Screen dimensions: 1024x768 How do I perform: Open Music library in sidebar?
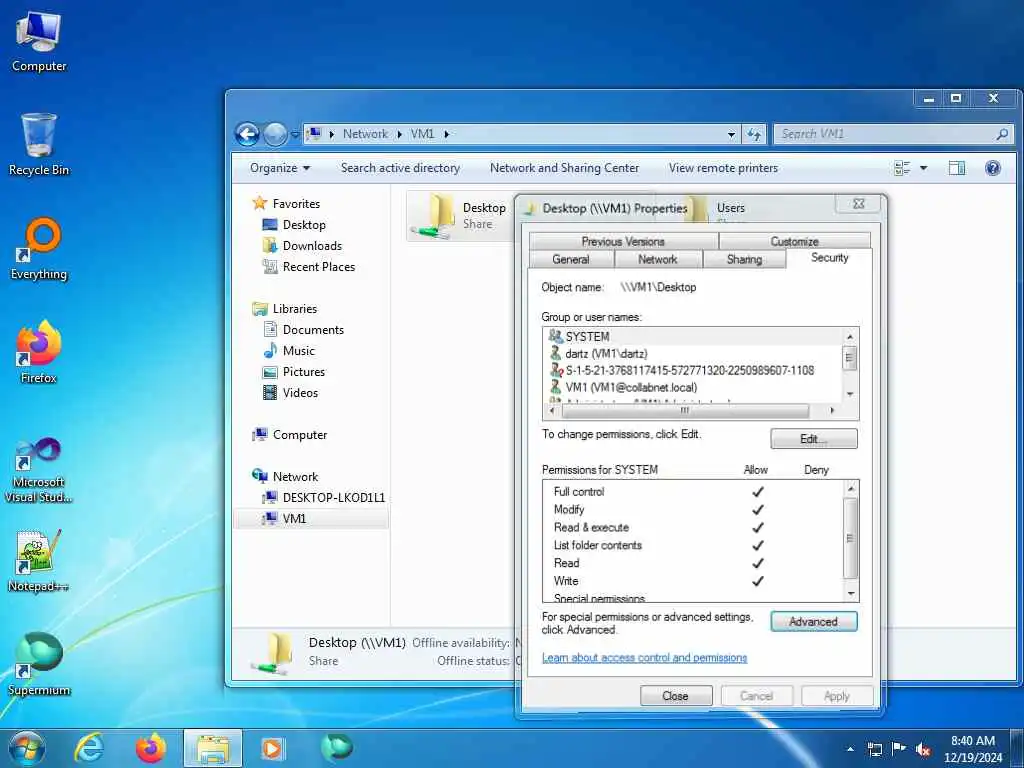coord(298,351)
